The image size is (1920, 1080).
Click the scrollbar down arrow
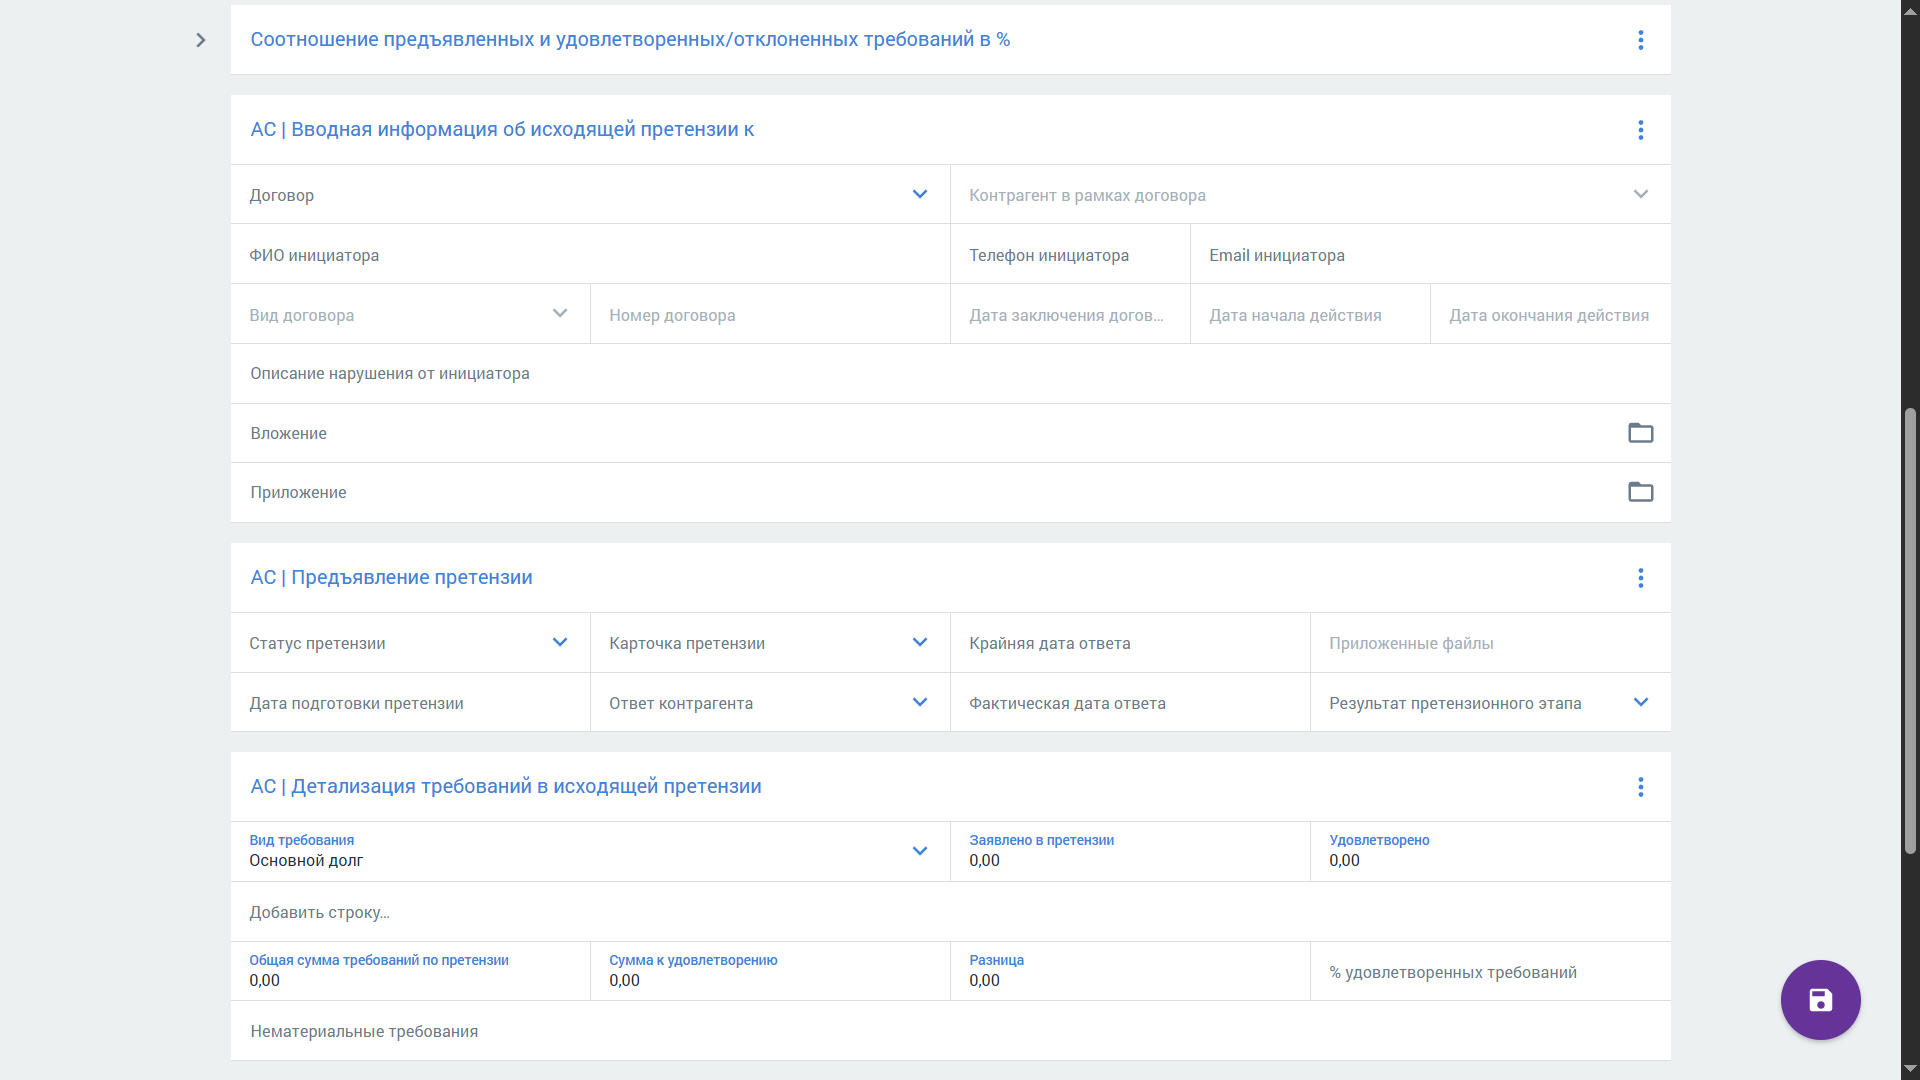pyautogui.click(x=1910, y=1069)
